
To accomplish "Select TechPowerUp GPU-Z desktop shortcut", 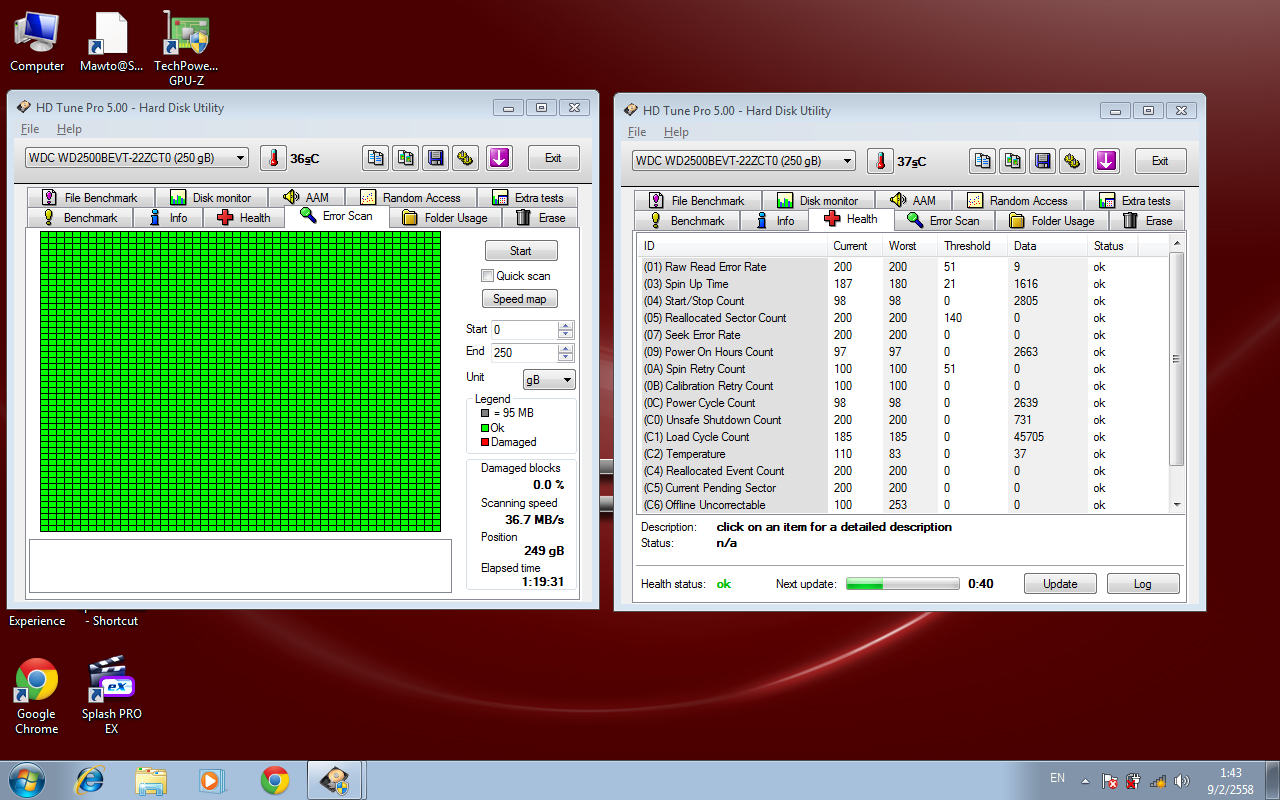I will pos(186,49).
